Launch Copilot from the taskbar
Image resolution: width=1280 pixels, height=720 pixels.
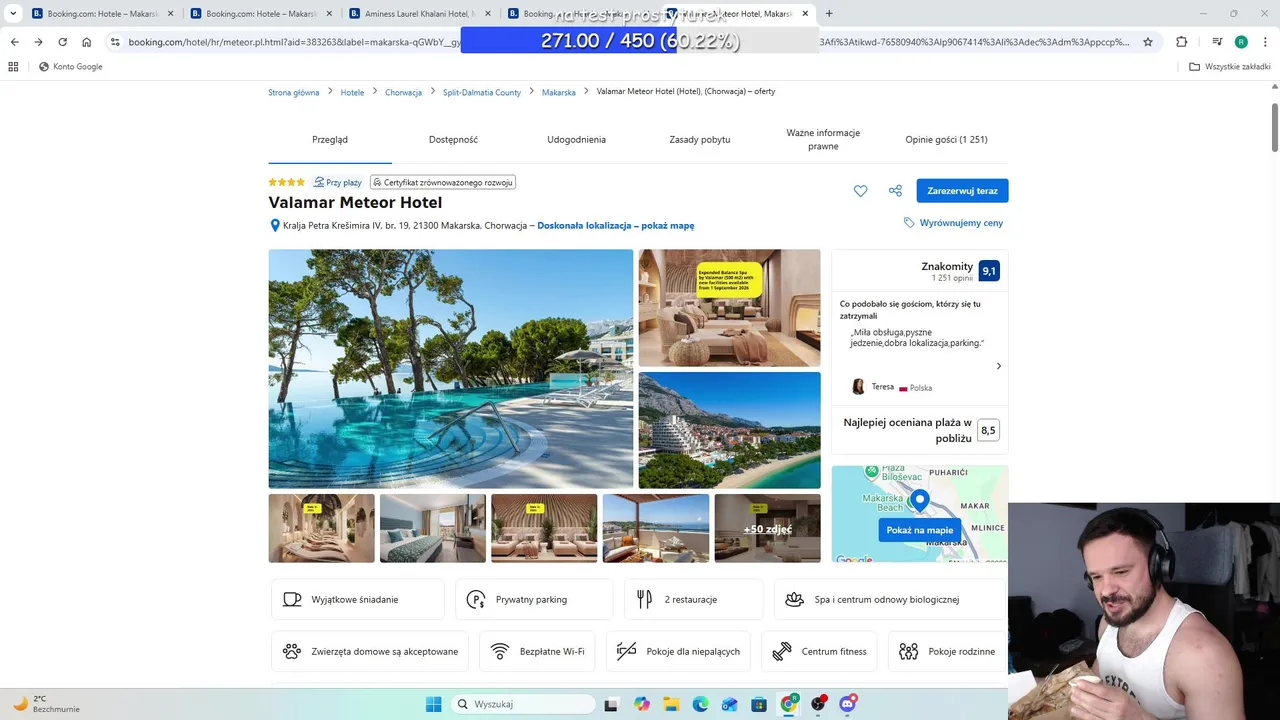tap(641, 704)
